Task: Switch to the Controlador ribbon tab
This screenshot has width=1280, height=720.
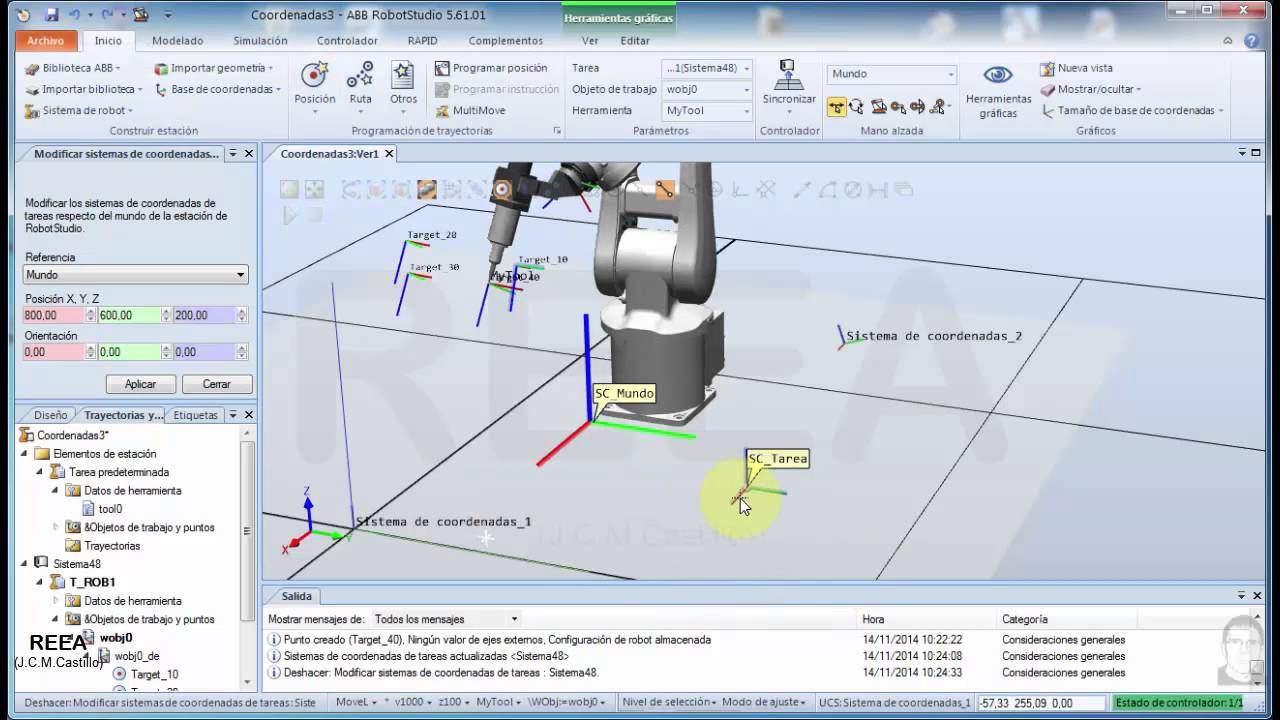Action: (x=347, y=41)
